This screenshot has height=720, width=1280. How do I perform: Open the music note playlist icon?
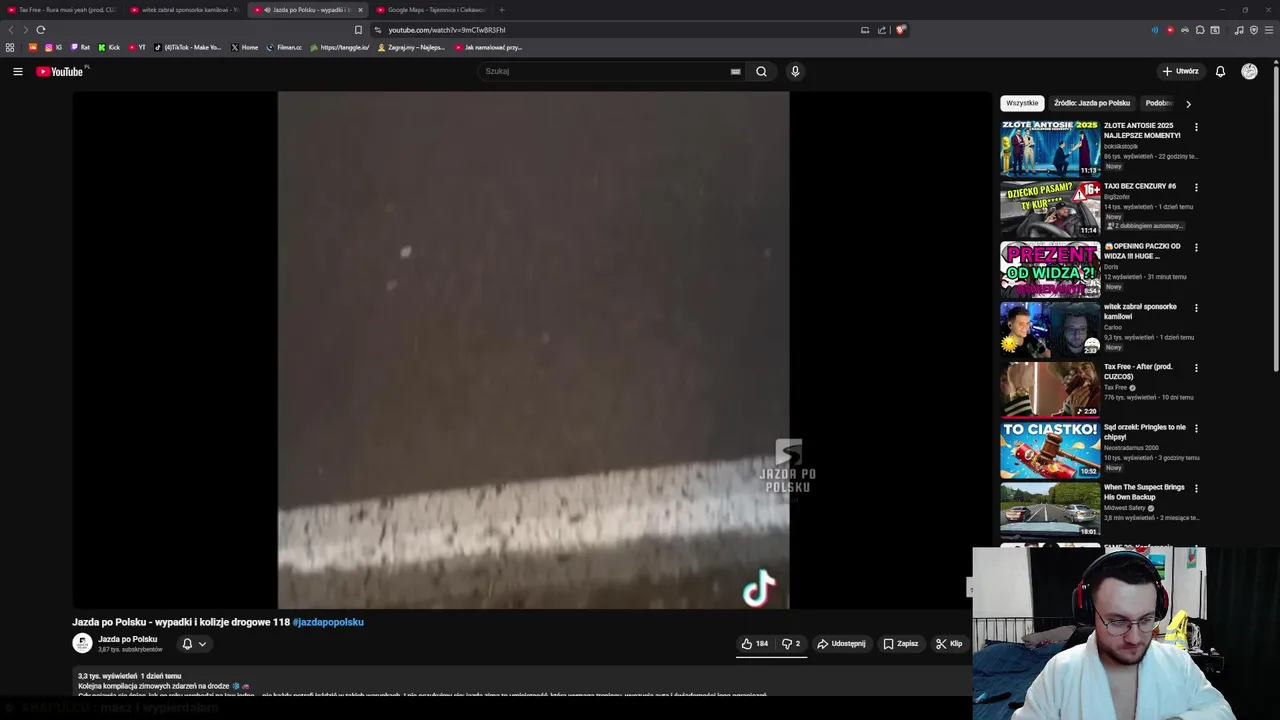click(1239, 30)
